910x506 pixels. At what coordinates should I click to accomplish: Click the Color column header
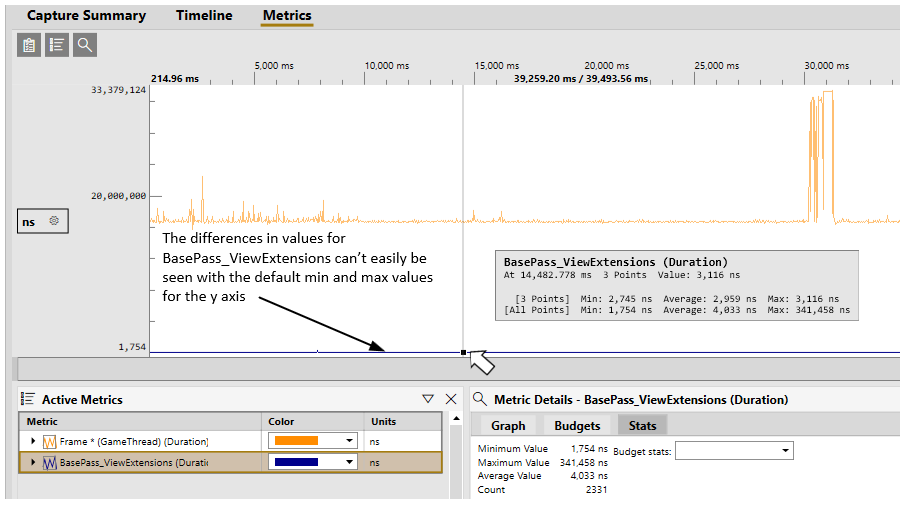(x=313, y=422)
